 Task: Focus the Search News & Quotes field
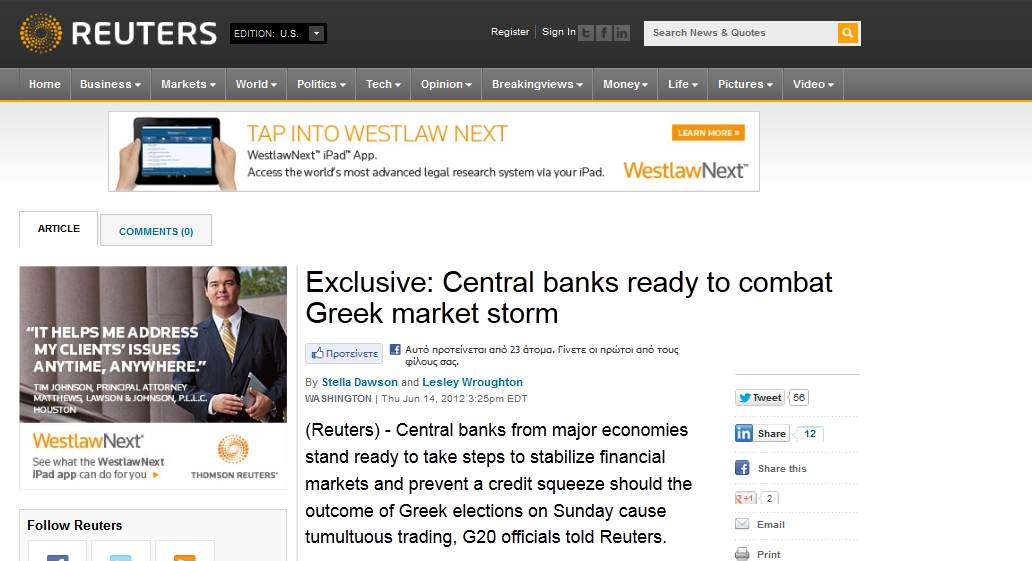click(x=740, y=33)
